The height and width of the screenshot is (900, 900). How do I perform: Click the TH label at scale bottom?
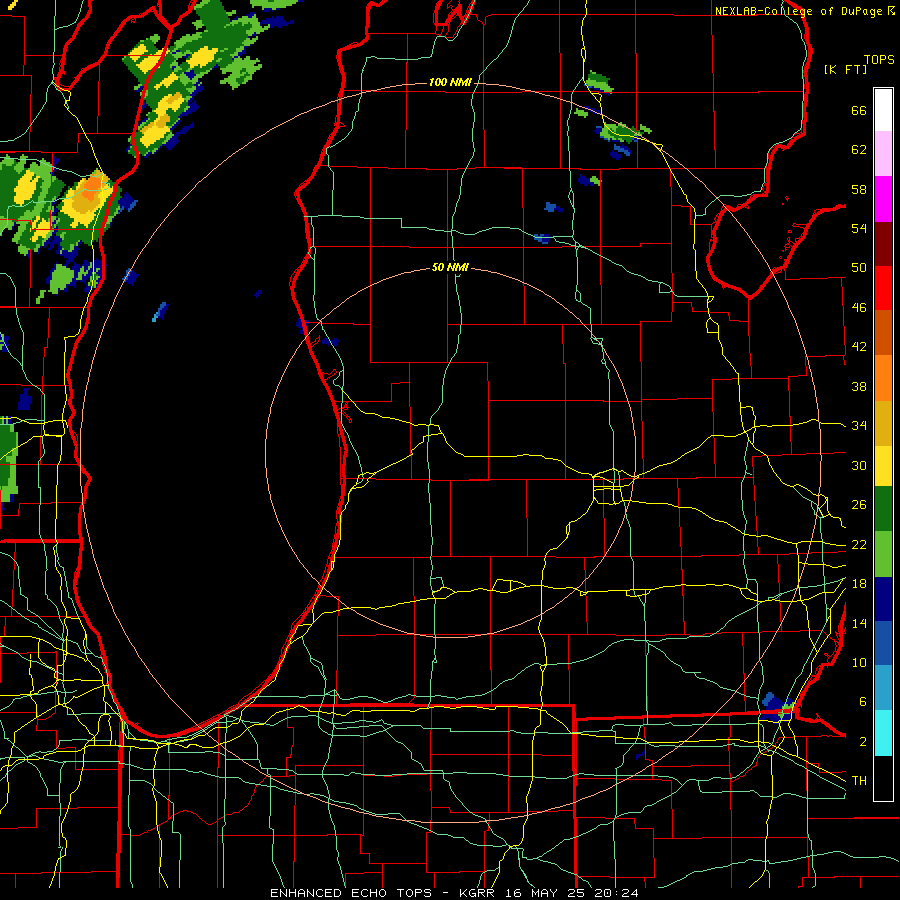(x=859, y=781)
